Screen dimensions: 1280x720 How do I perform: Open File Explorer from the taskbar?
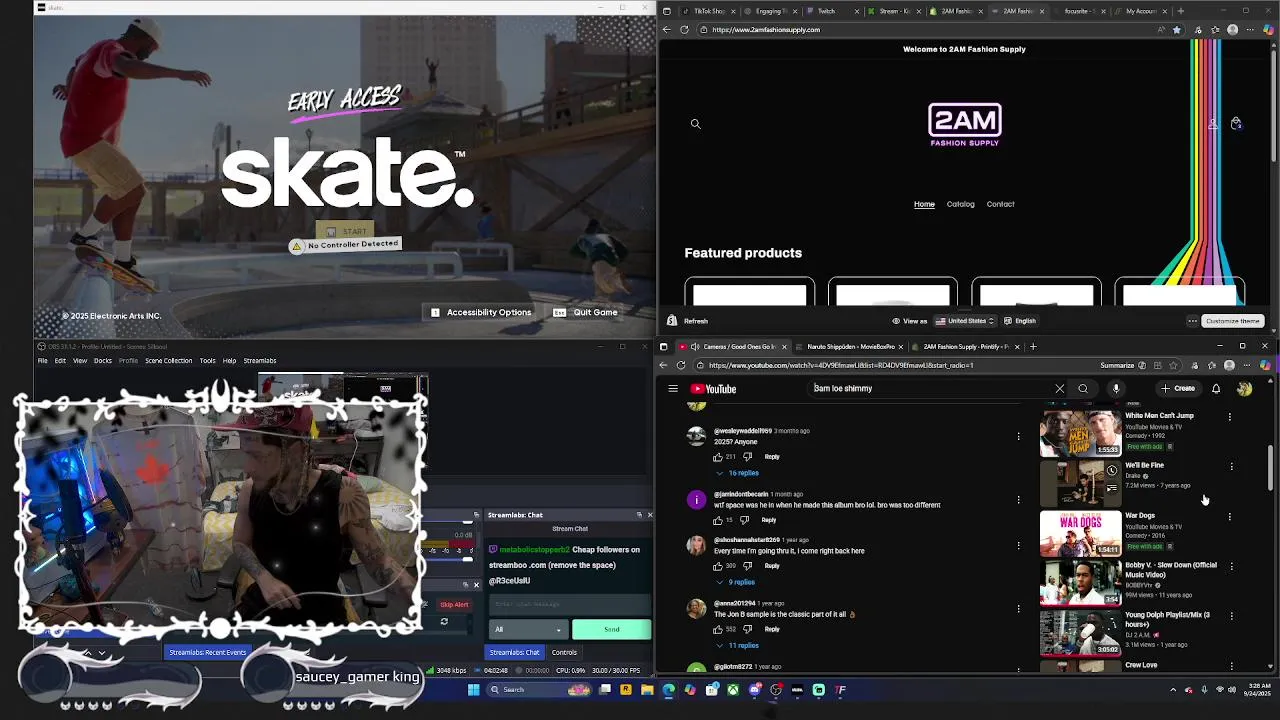647,690
